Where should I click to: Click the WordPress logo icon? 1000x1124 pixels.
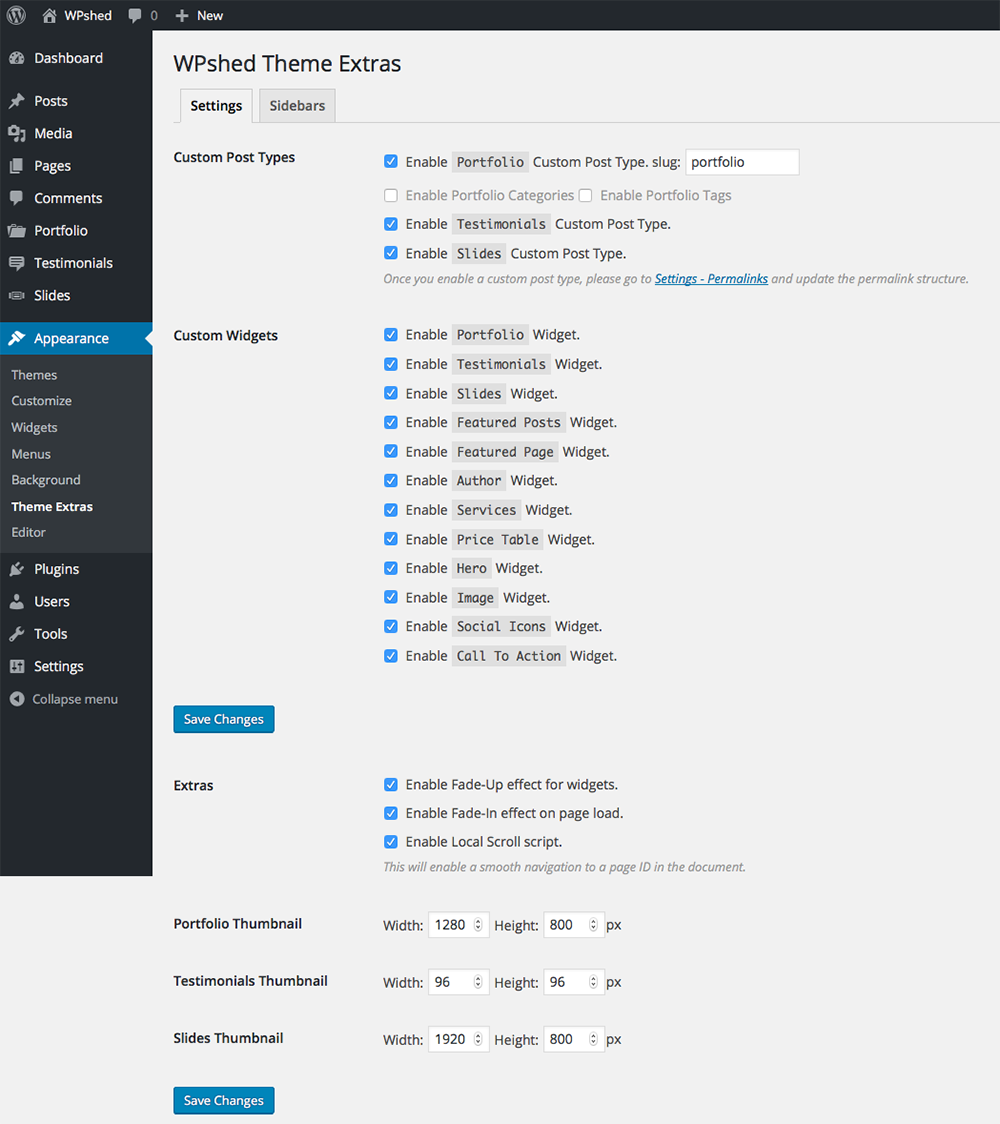pos(16,15)
